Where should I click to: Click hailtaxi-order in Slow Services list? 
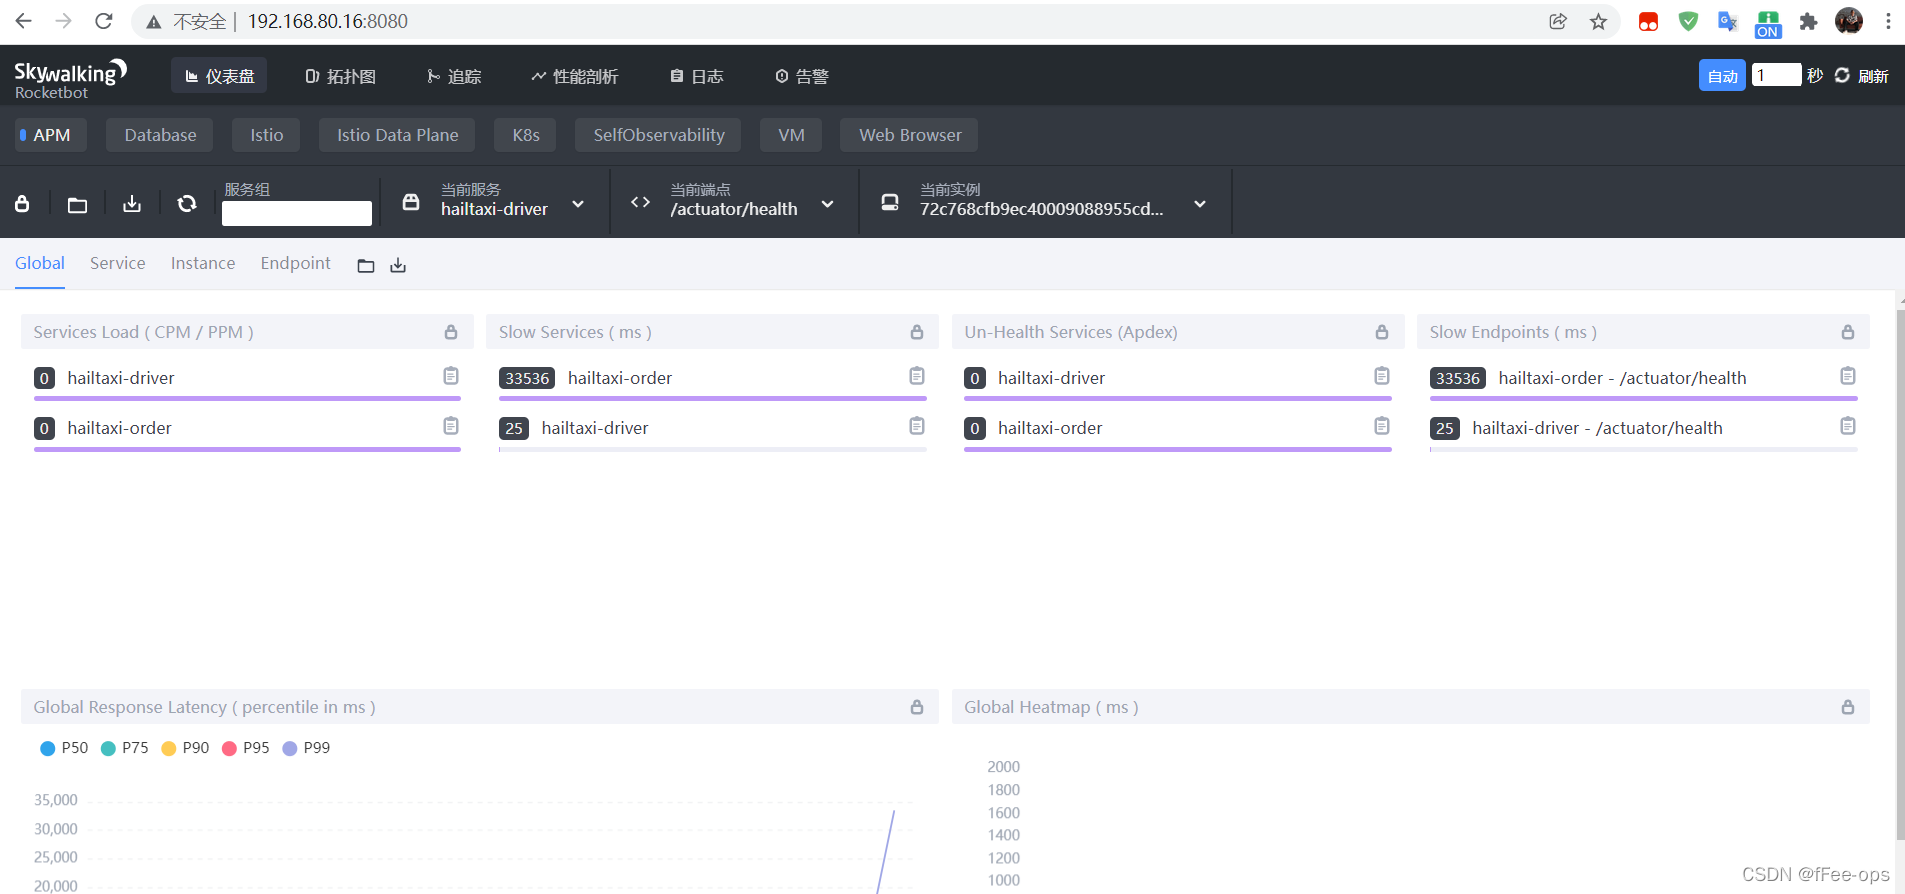[x=620, y=378]
